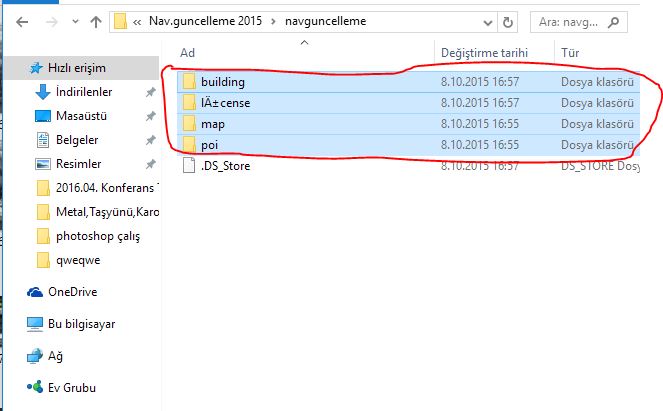663x411 pixels.
Task: Click the Ağ network icon
Action: coord(35,356)
